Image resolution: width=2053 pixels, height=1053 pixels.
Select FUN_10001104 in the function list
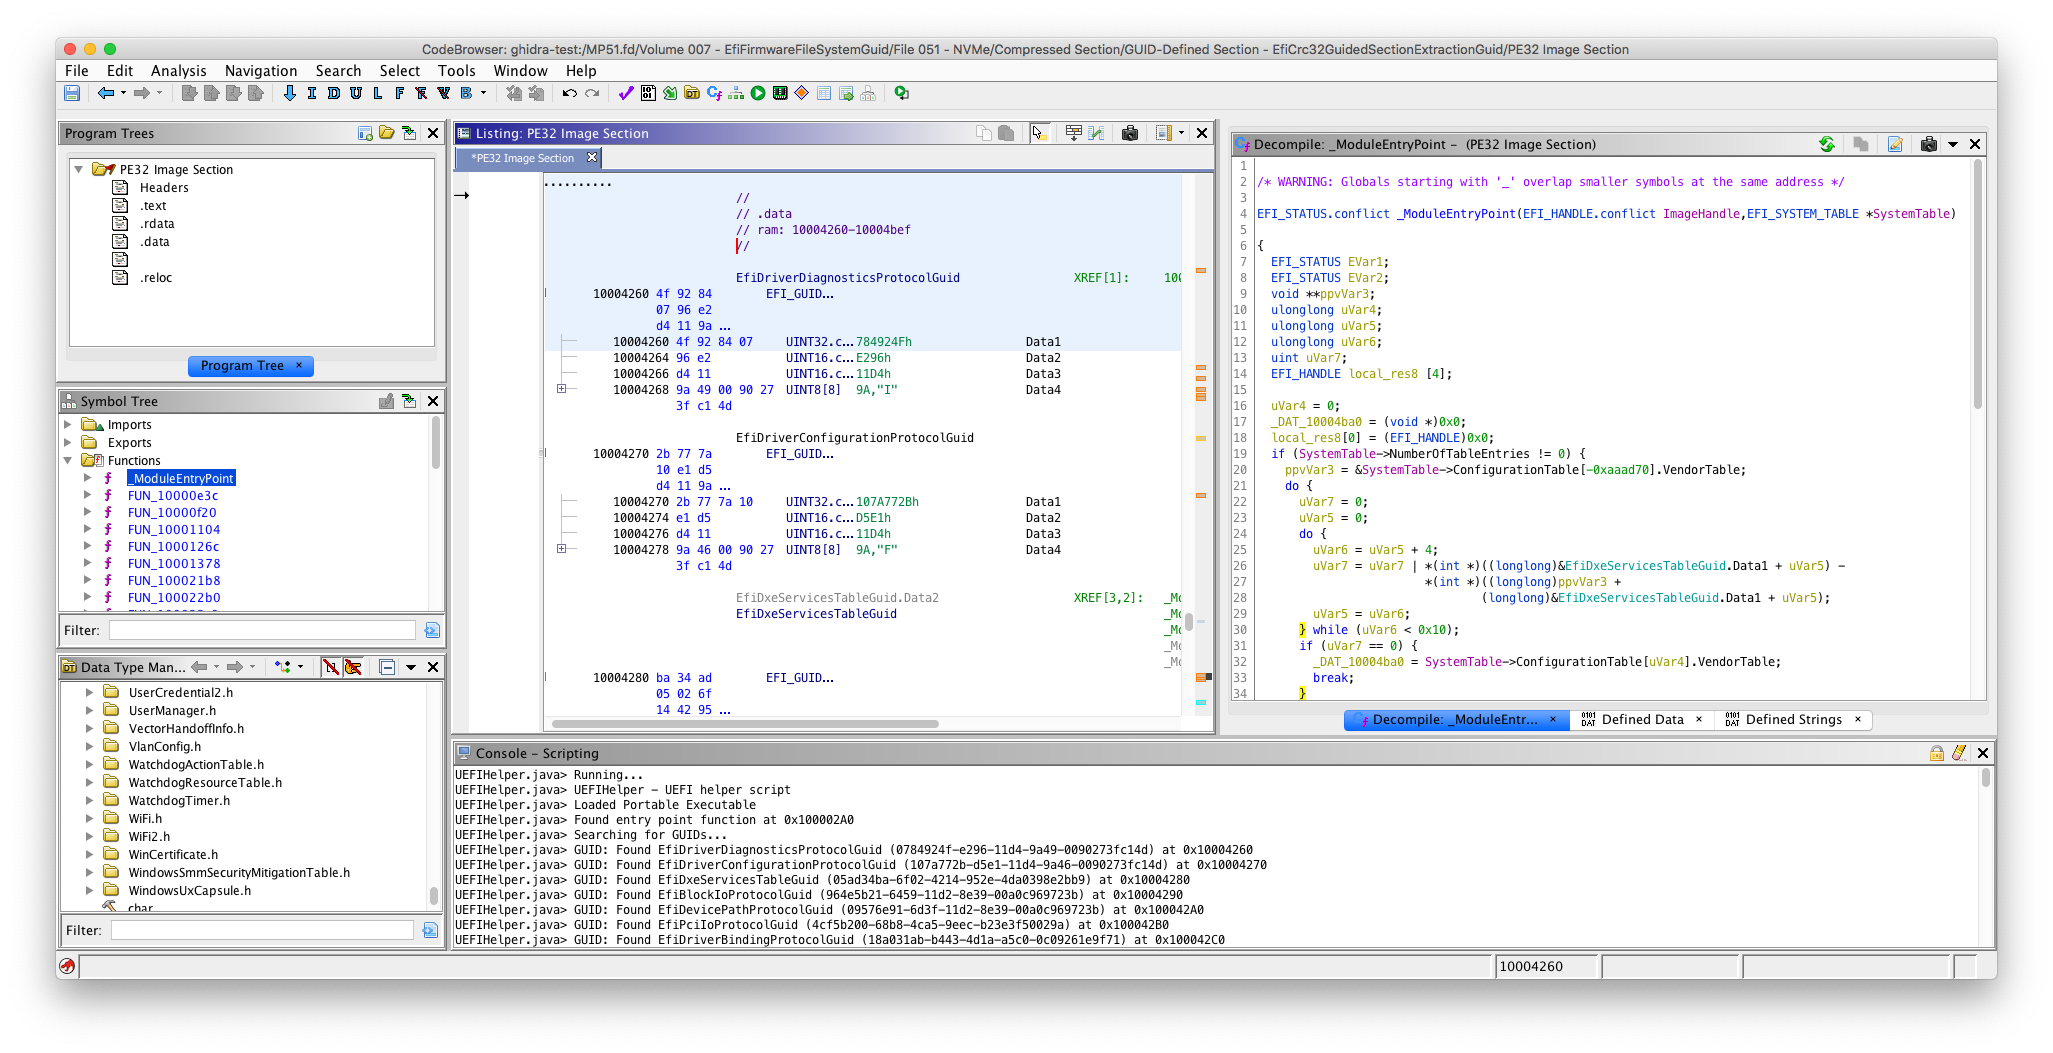(174, 530)
